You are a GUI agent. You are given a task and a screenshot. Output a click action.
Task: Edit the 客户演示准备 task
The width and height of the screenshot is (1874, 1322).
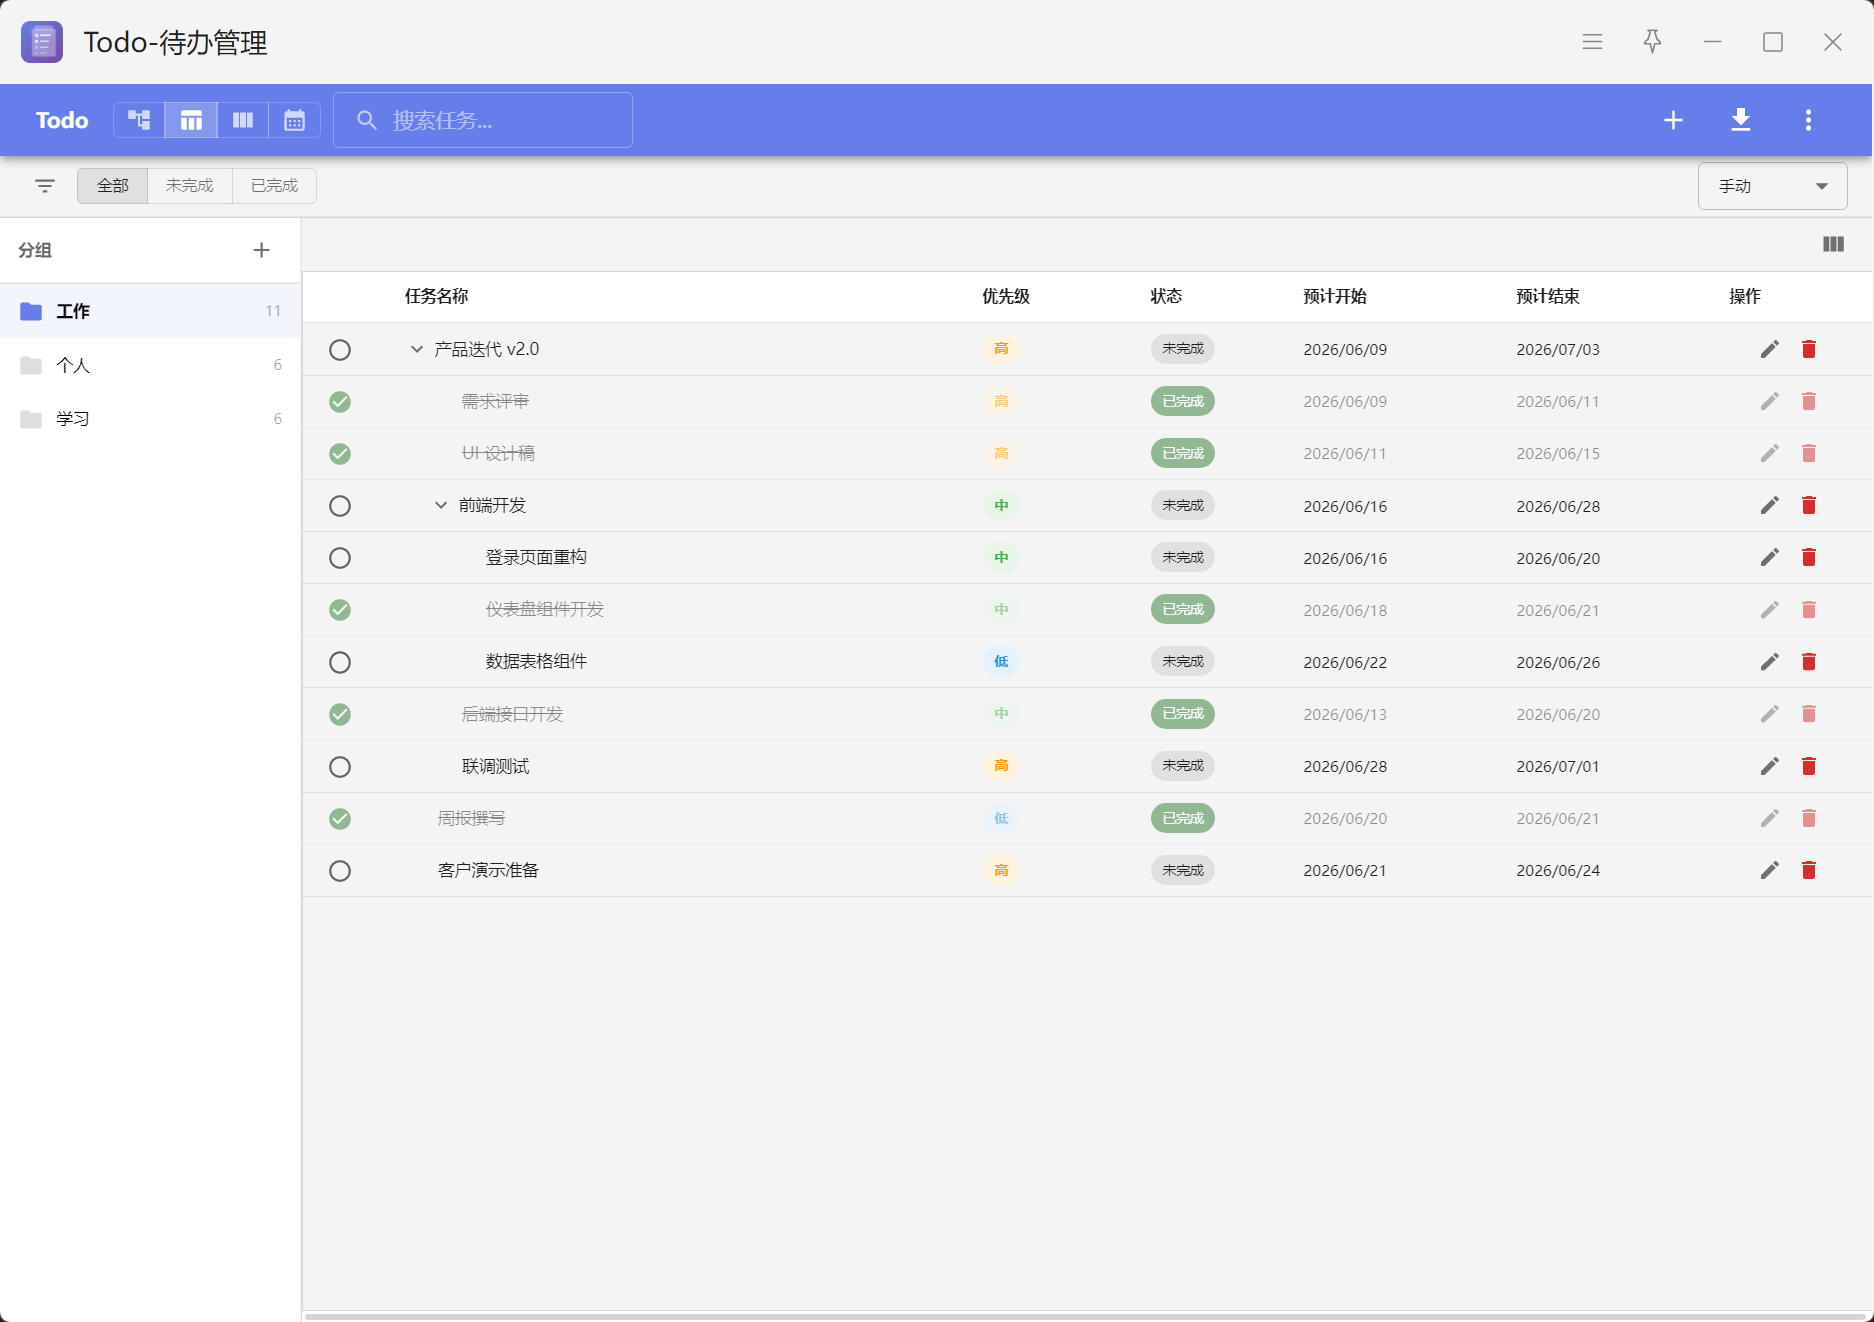coord(1770,870)
